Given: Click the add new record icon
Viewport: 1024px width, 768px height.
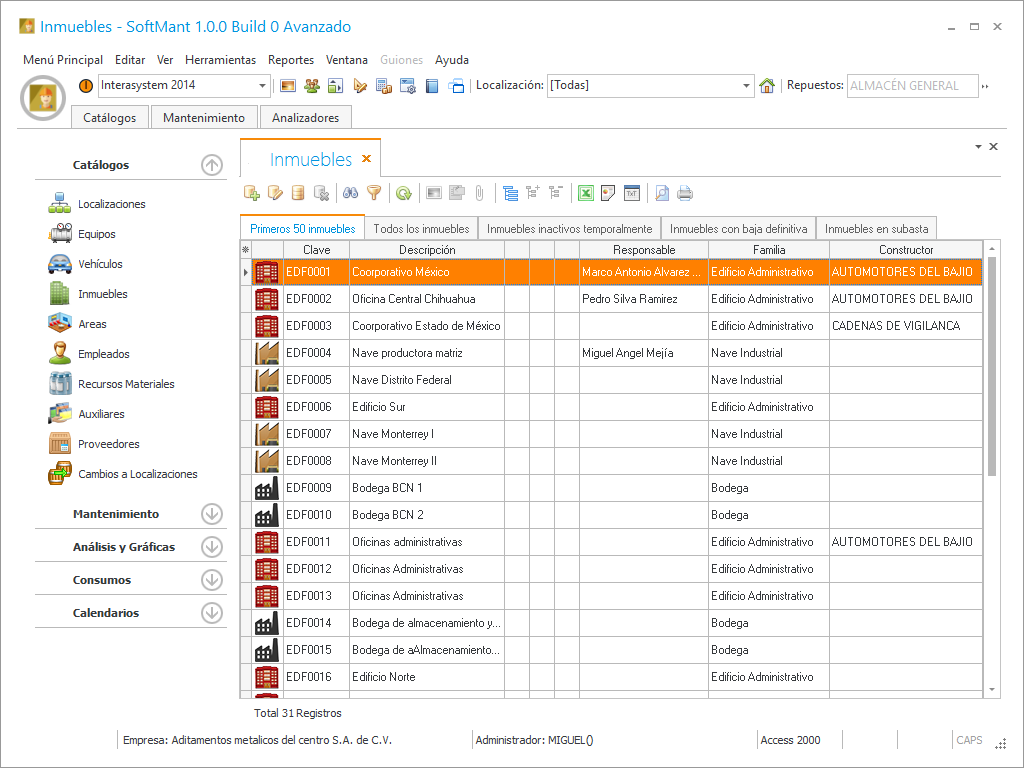Looking at the screenshot, I should (252, 193).
